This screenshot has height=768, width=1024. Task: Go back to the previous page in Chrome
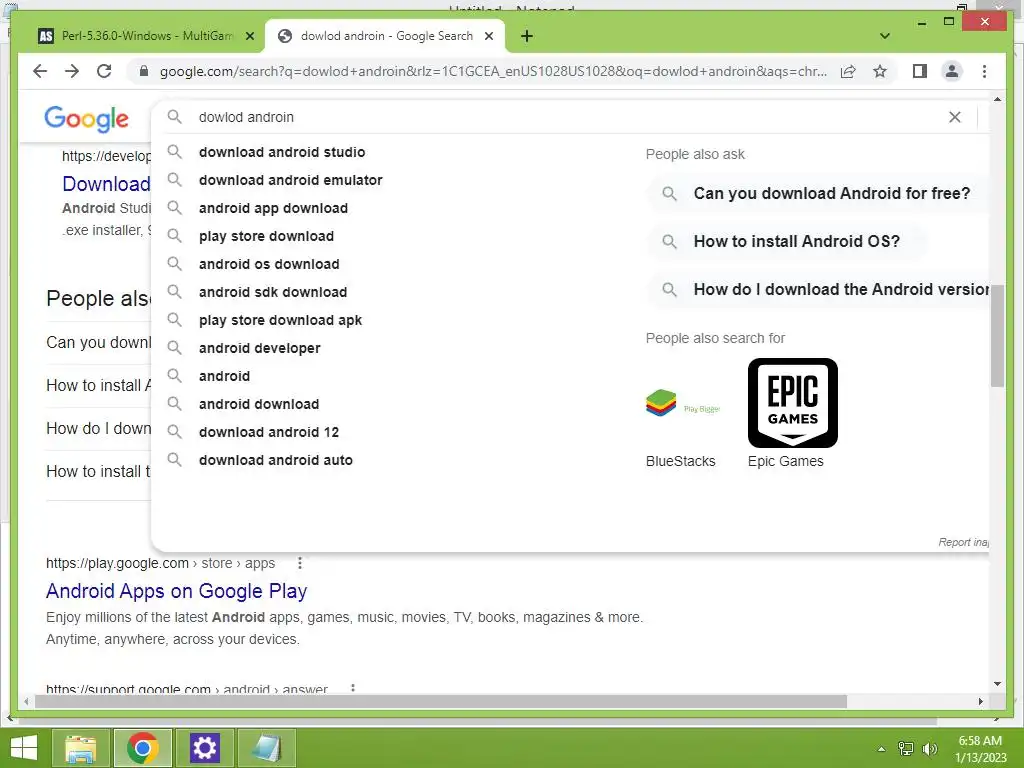(40, 71)
